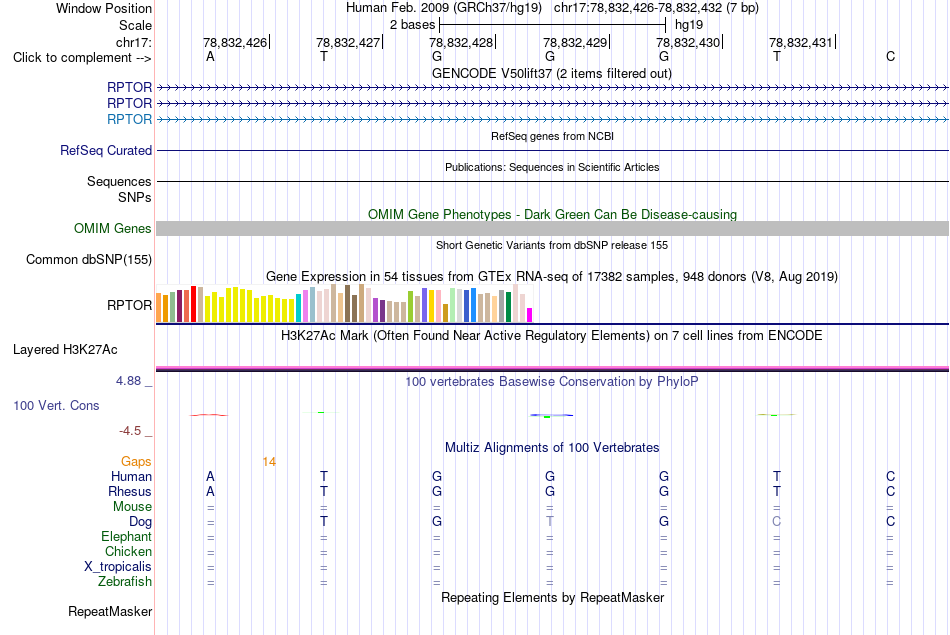Open the OMIM Gene Phenotypes track title
950x635 pixels.
pyautogui.click(x=552, y=214)
